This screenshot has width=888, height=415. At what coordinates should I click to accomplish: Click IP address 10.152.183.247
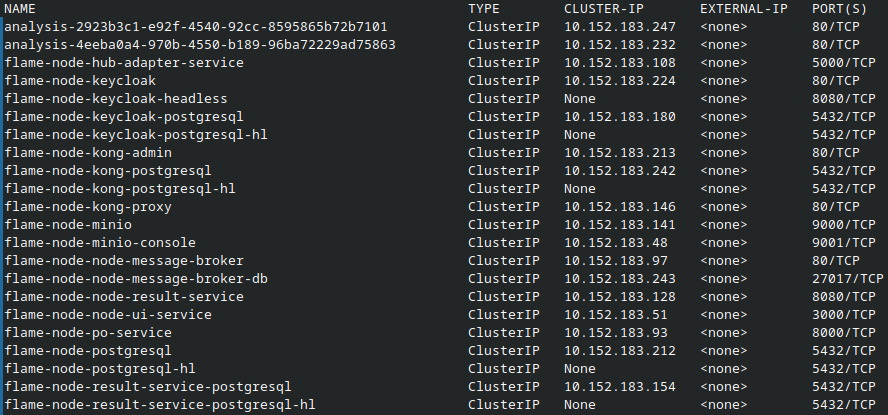620,27
